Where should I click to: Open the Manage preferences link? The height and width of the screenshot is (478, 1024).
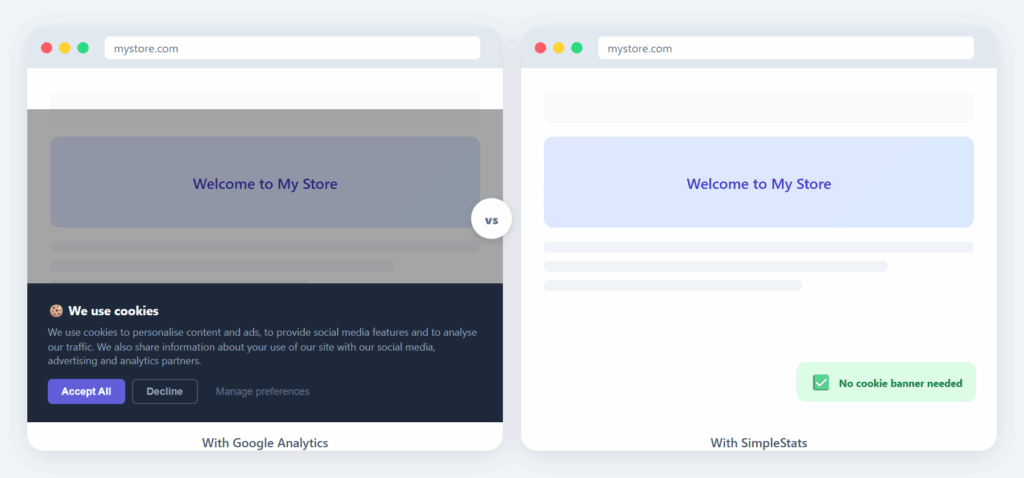point(263,392)
